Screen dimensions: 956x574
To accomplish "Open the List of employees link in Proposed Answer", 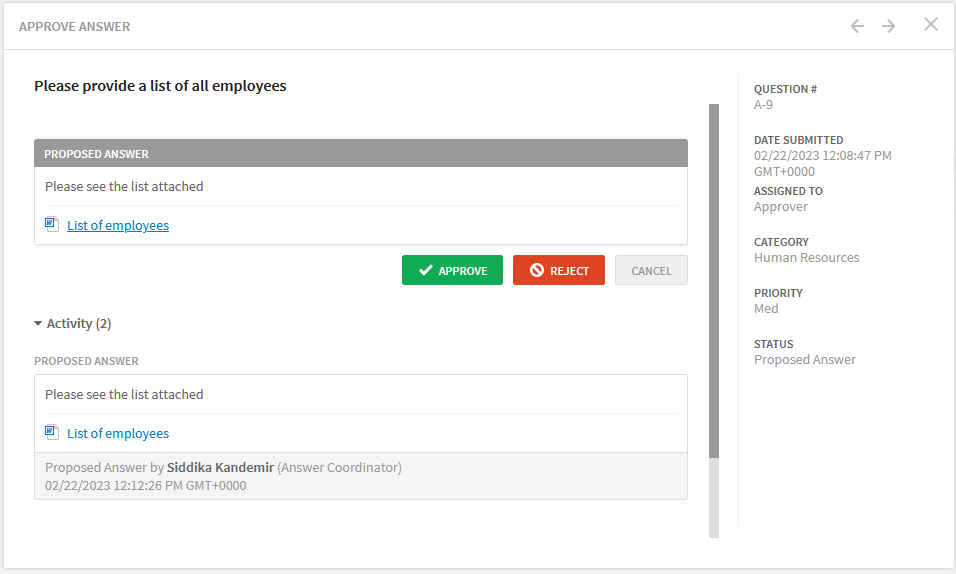I will tap(118, 225).
